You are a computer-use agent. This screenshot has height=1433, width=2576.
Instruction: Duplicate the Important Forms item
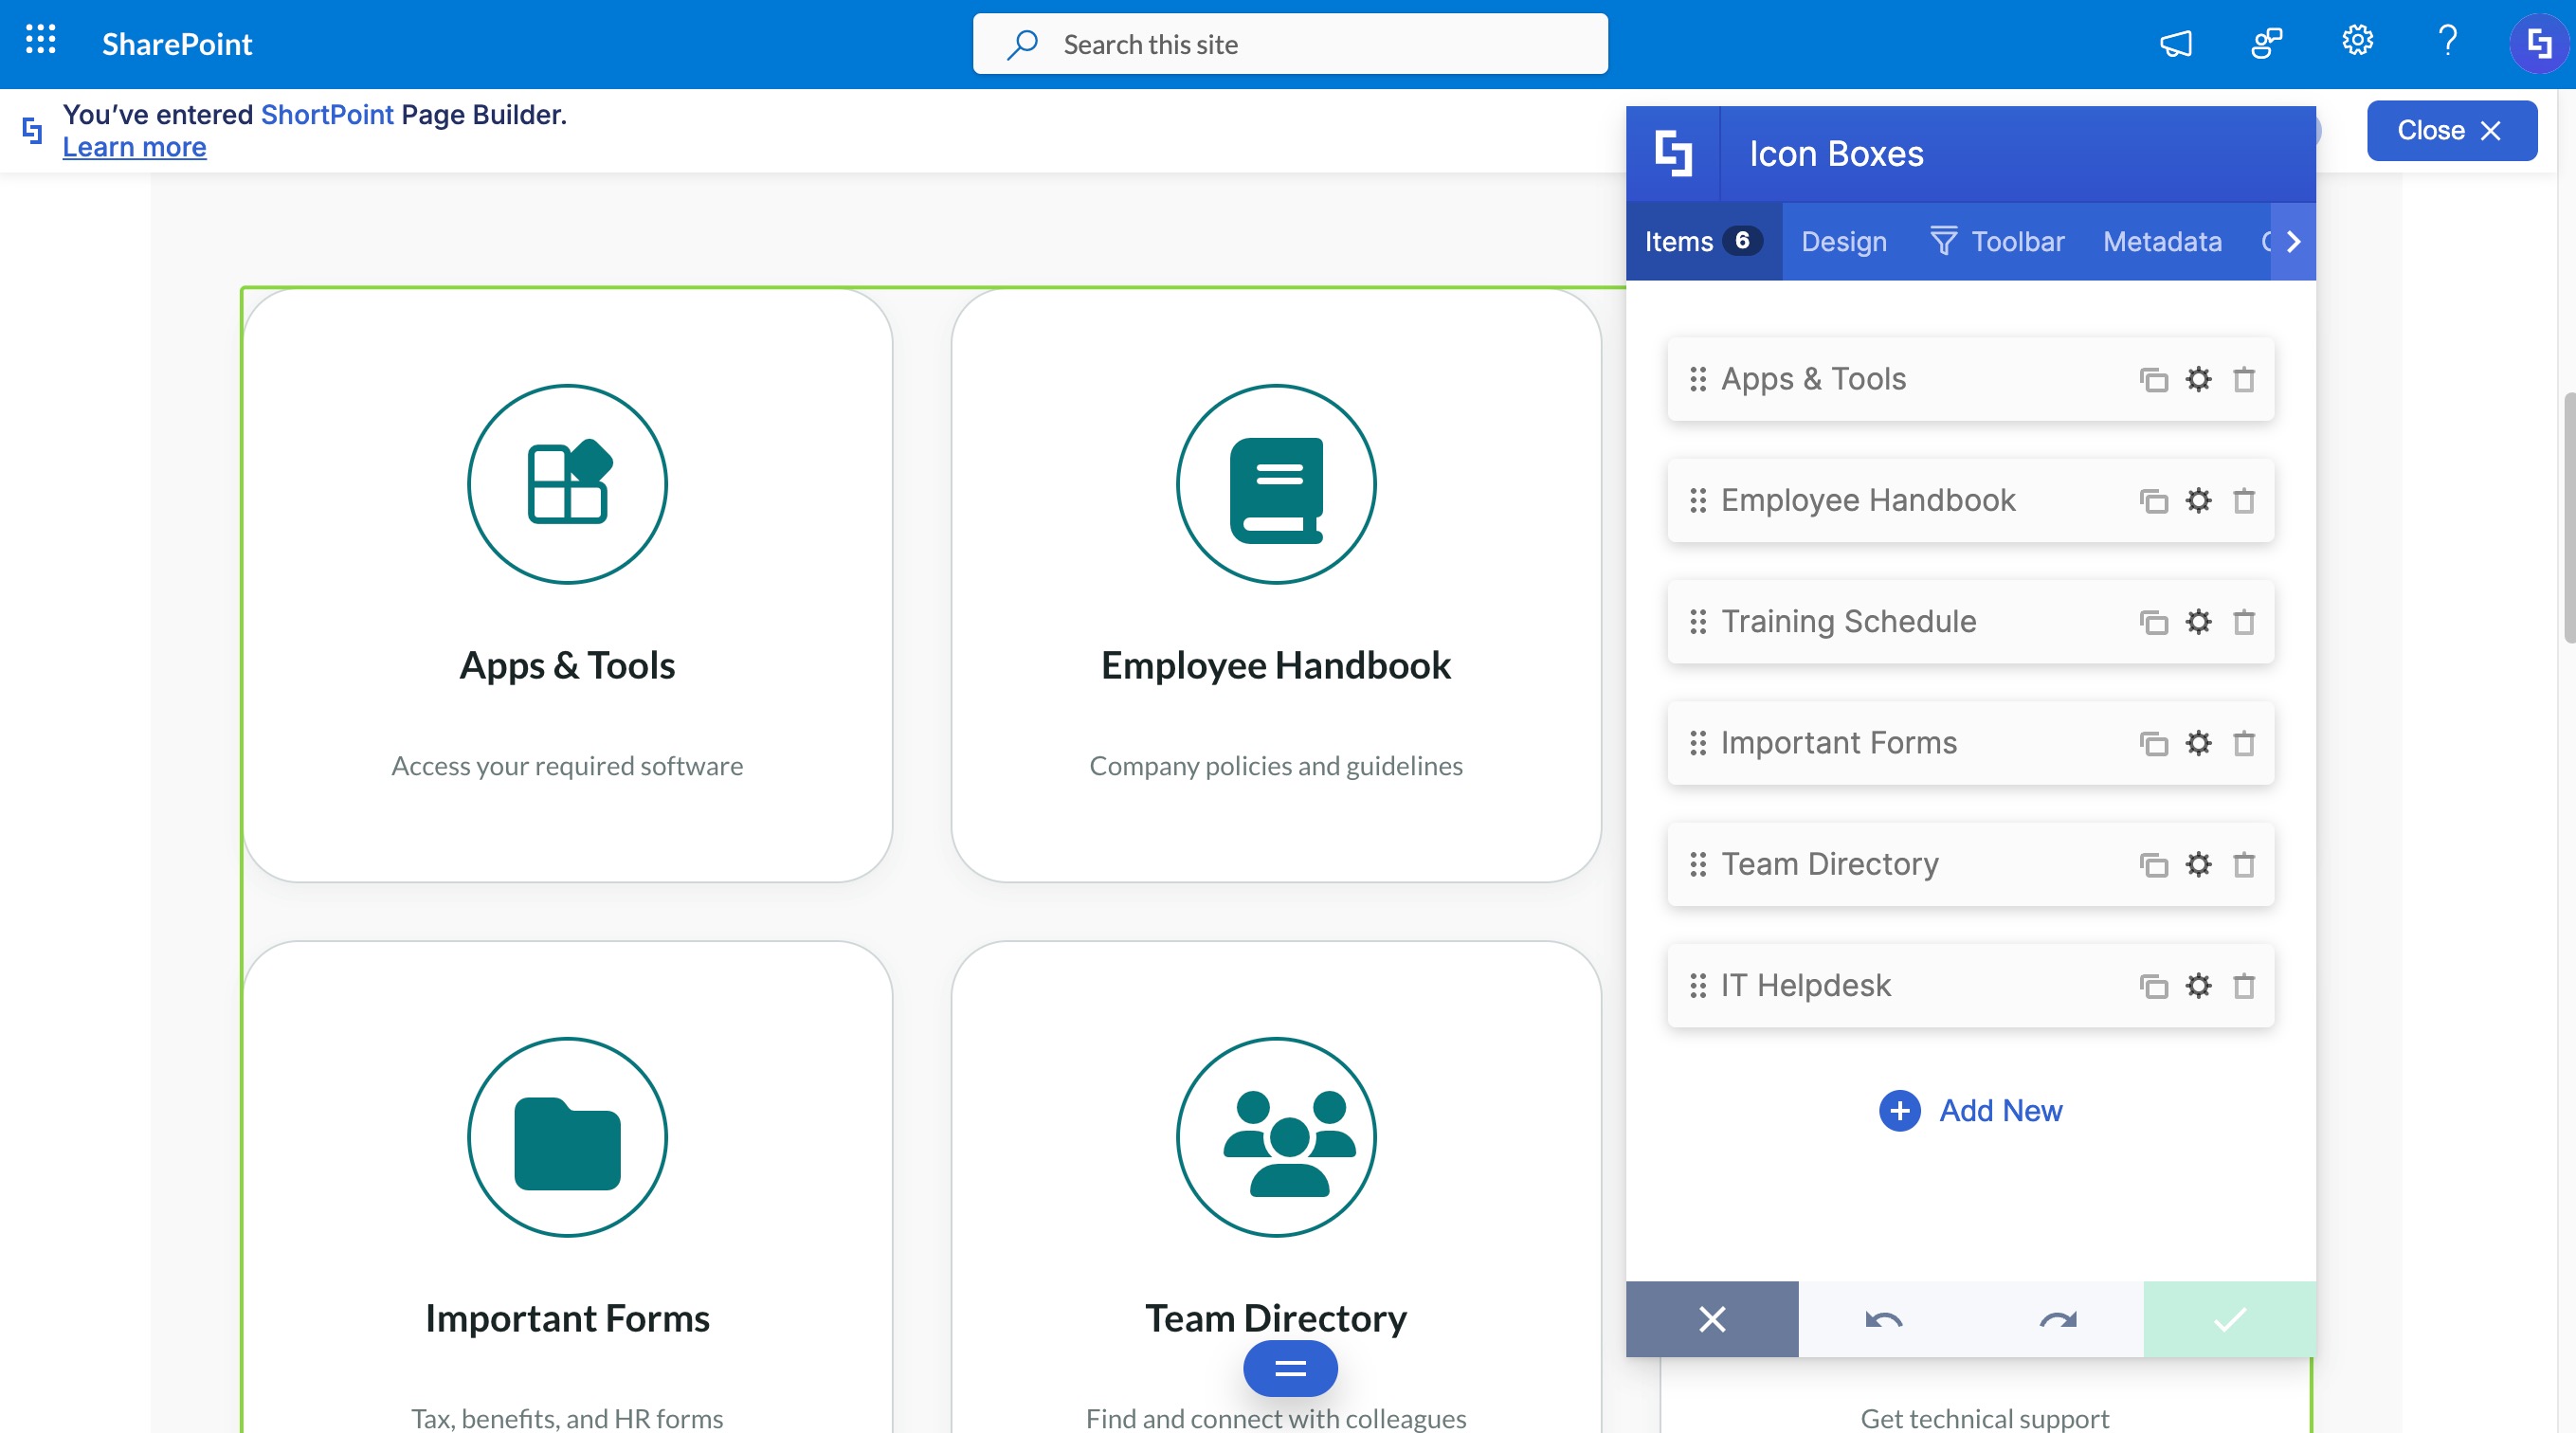[x=2153, y=743]
